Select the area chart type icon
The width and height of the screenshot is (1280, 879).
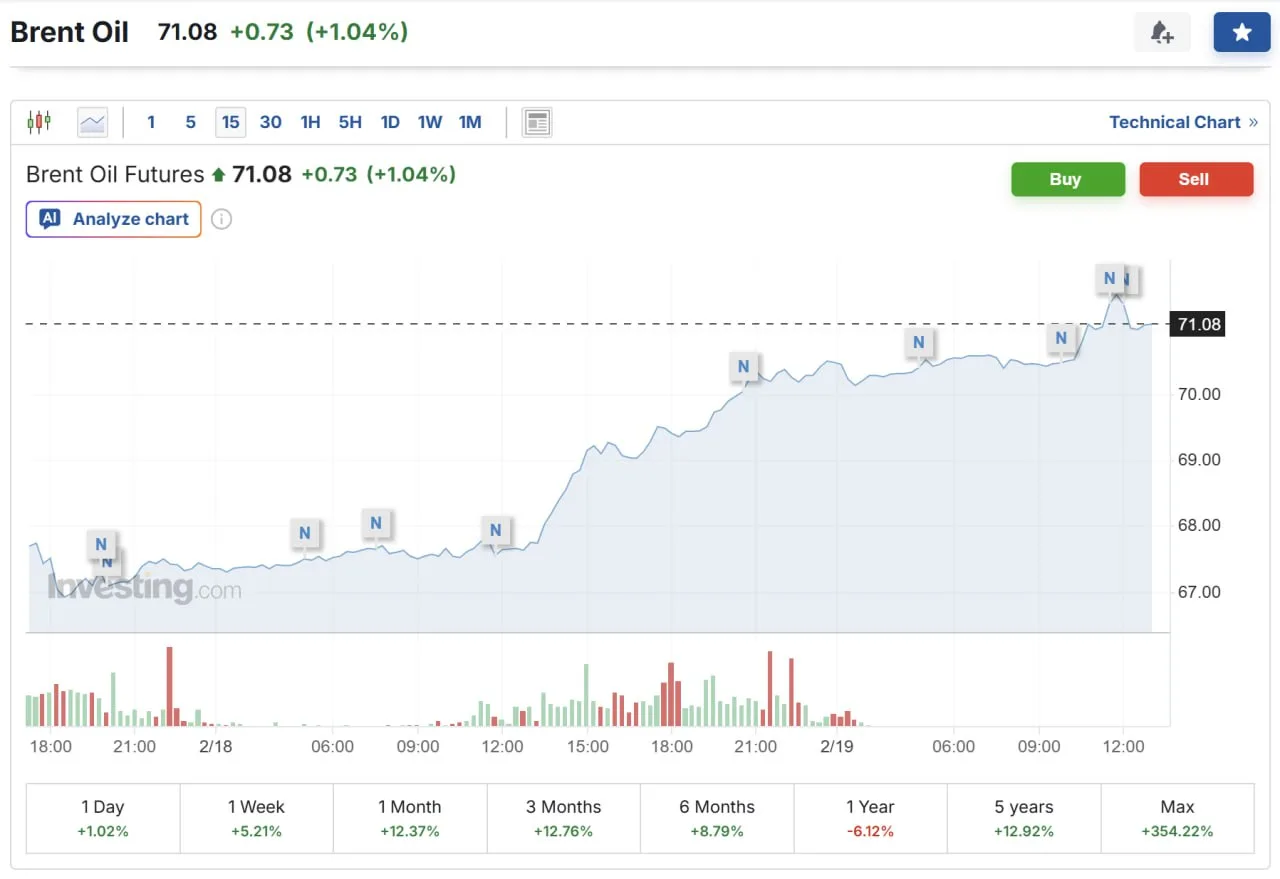(92, 122)
